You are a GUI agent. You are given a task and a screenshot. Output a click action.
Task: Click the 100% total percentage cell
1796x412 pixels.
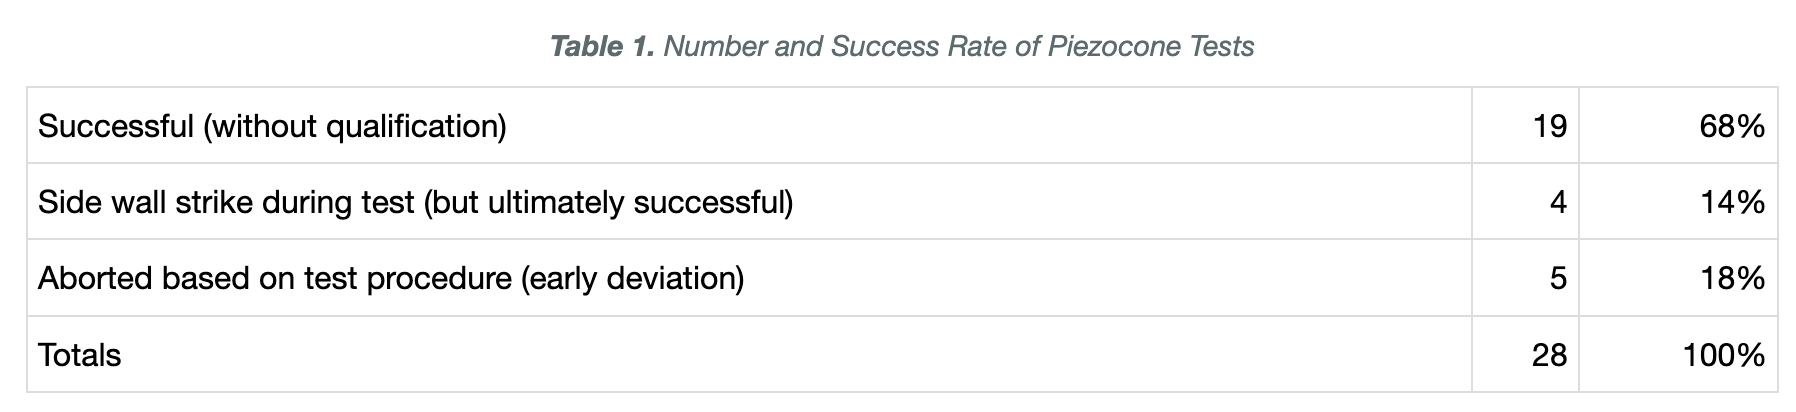coord(1678,354)
